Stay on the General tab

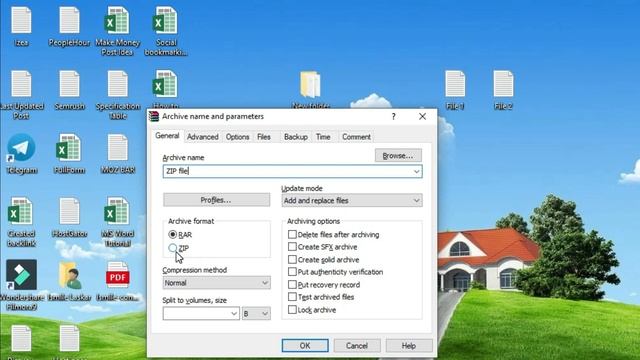pos(167,136)
